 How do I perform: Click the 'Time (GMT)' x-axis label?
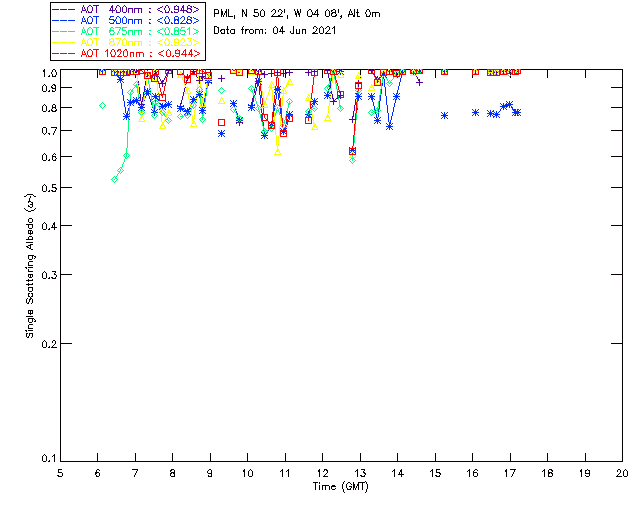pos(341,487)
